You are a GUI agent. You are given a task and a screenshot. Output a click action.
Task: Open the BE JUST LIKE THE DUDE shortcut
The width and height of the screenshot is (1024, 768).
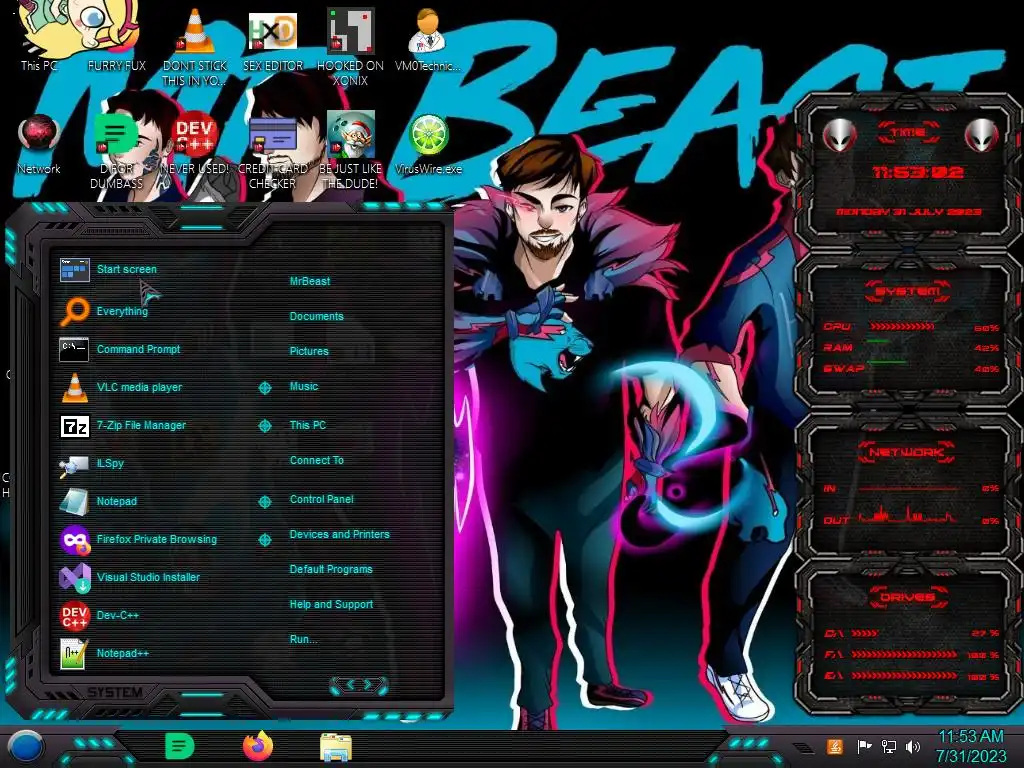click(351, 150)
